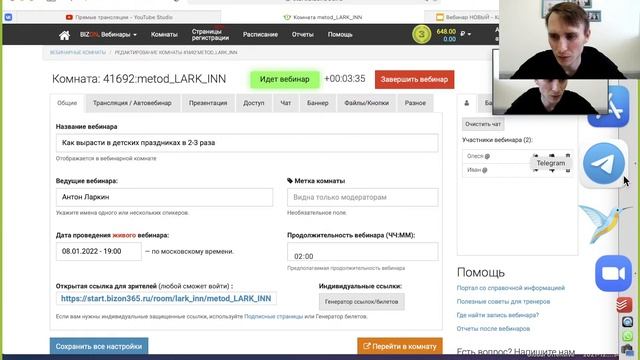The image size is (640, 360).
Task: Open the Файлы/Кнопки tab
Action: [x=367, y=103]
